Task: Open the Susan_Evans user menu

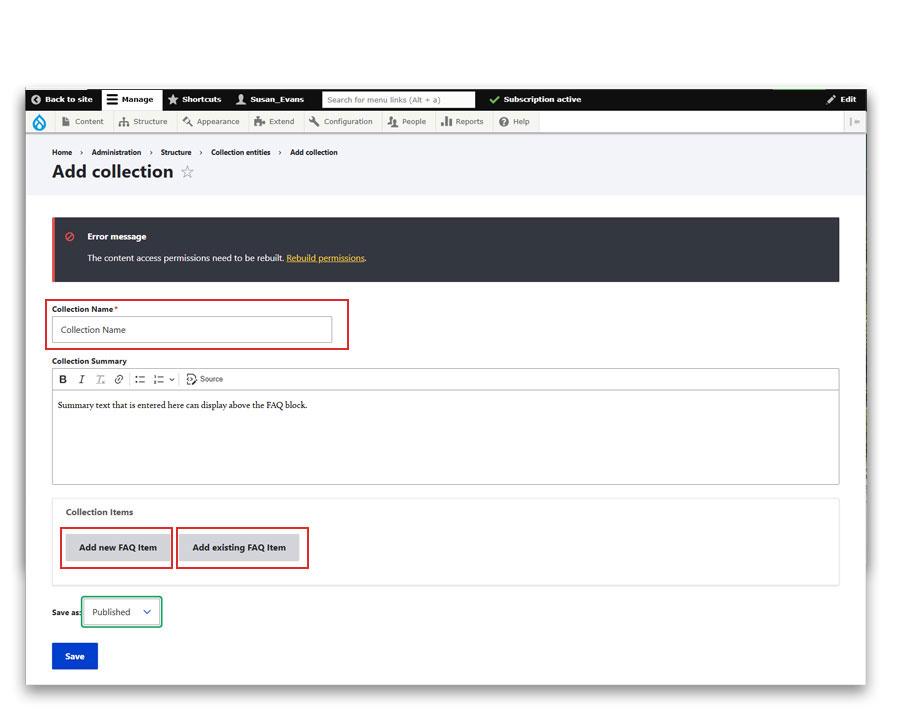Action: coord(270,99)
